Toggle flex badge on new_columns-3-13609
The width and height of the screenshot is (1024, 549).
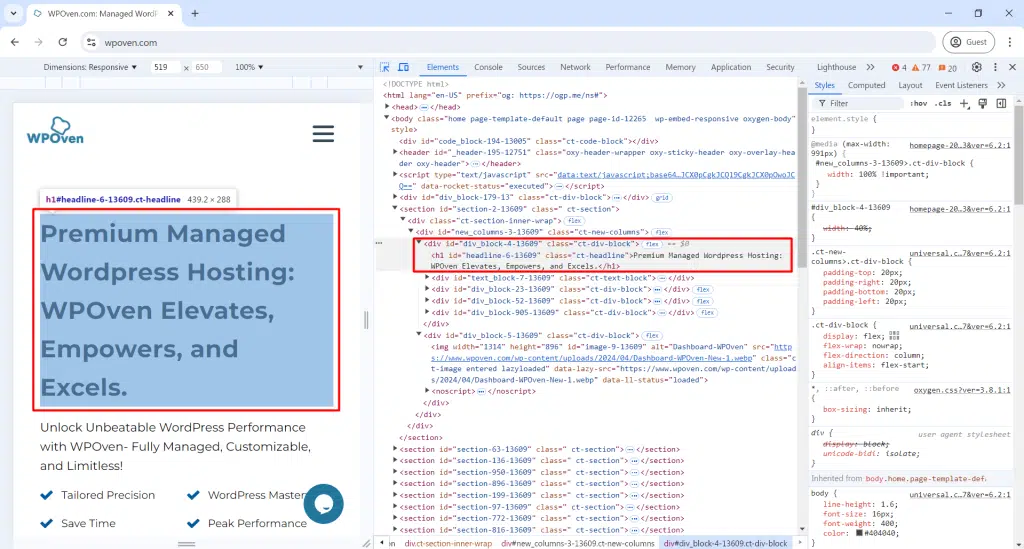click(x=662, y=232)
